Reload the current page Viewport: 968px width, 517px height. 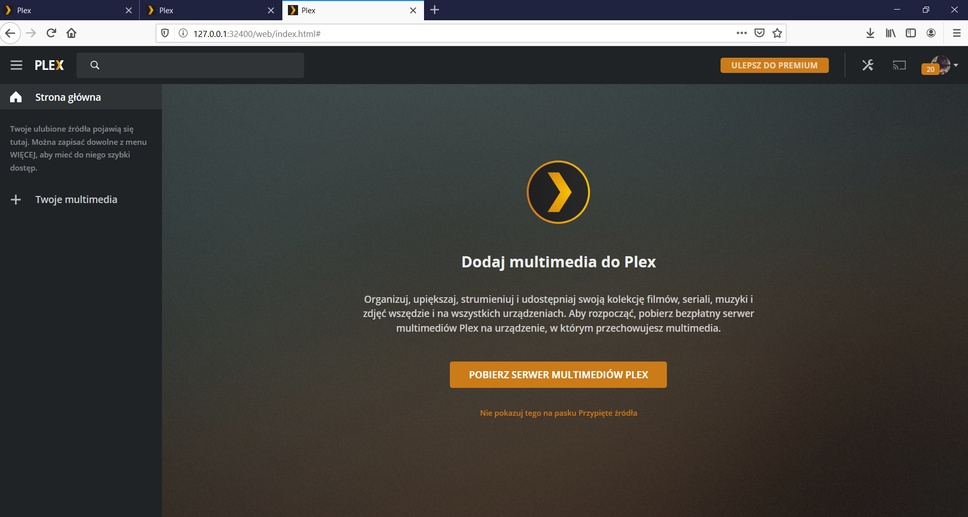tap(51, 33)
